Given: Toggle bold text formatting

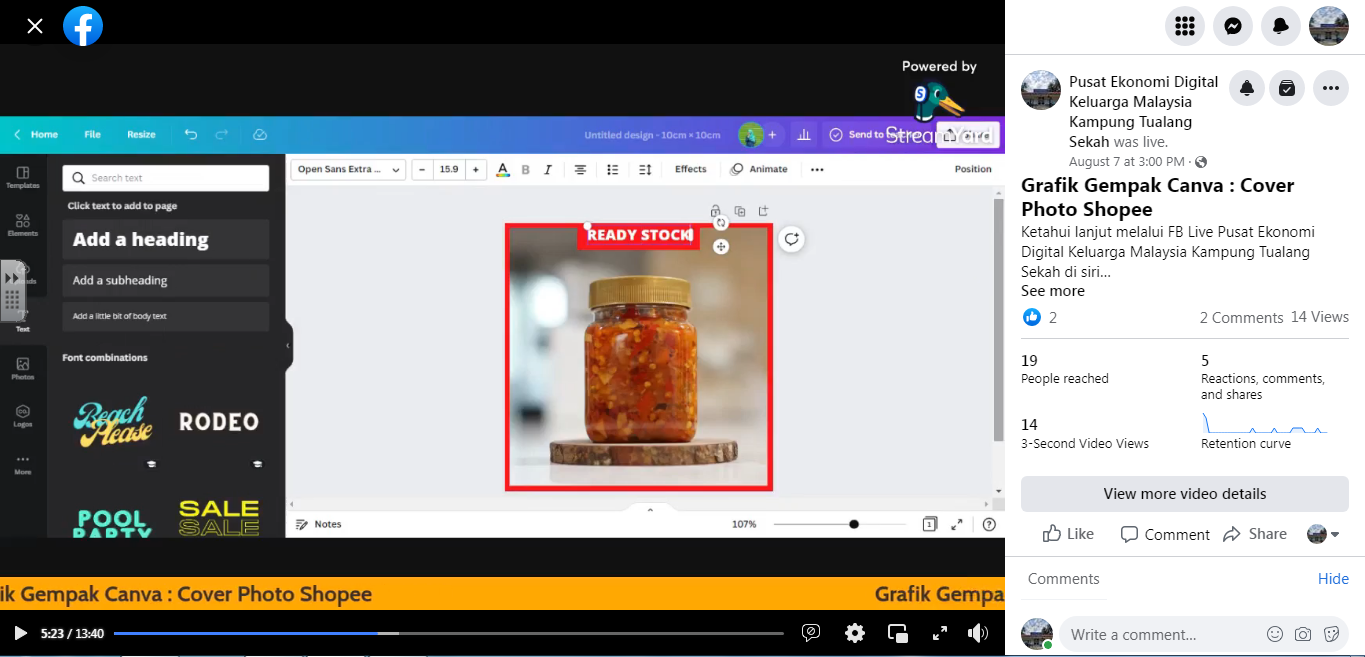Looking at the screenshot, I should [526, 169].
